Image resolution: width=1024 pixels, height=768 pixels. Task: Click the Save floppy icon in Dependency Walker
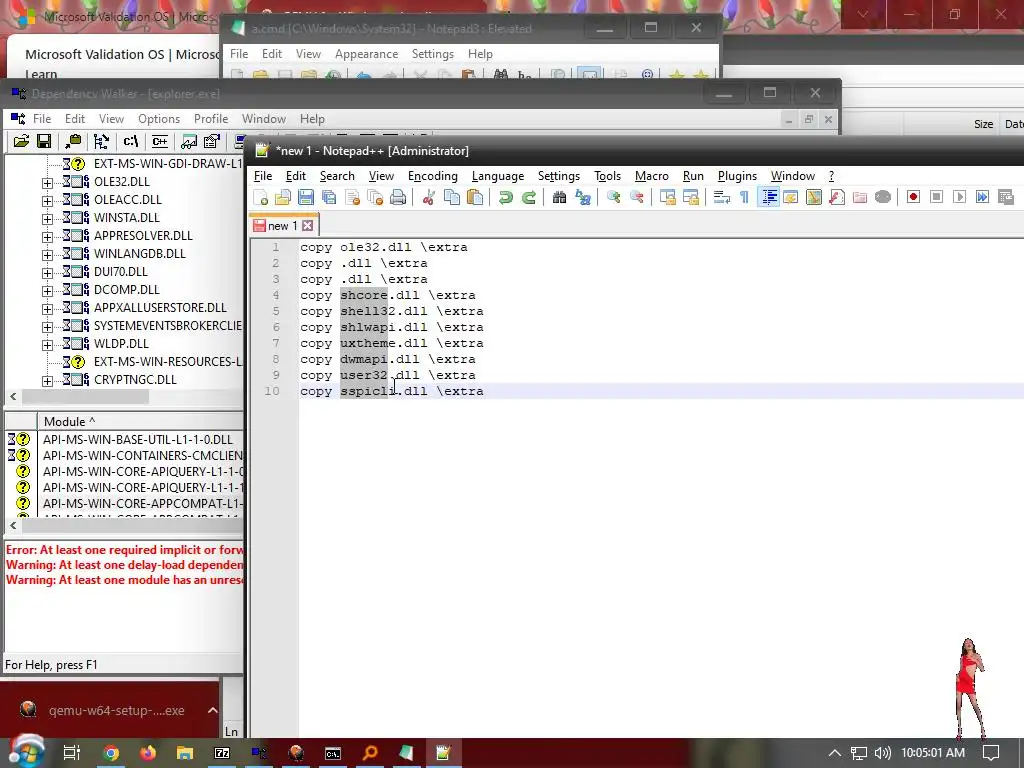pyautogui.click(x=44, y=141)
